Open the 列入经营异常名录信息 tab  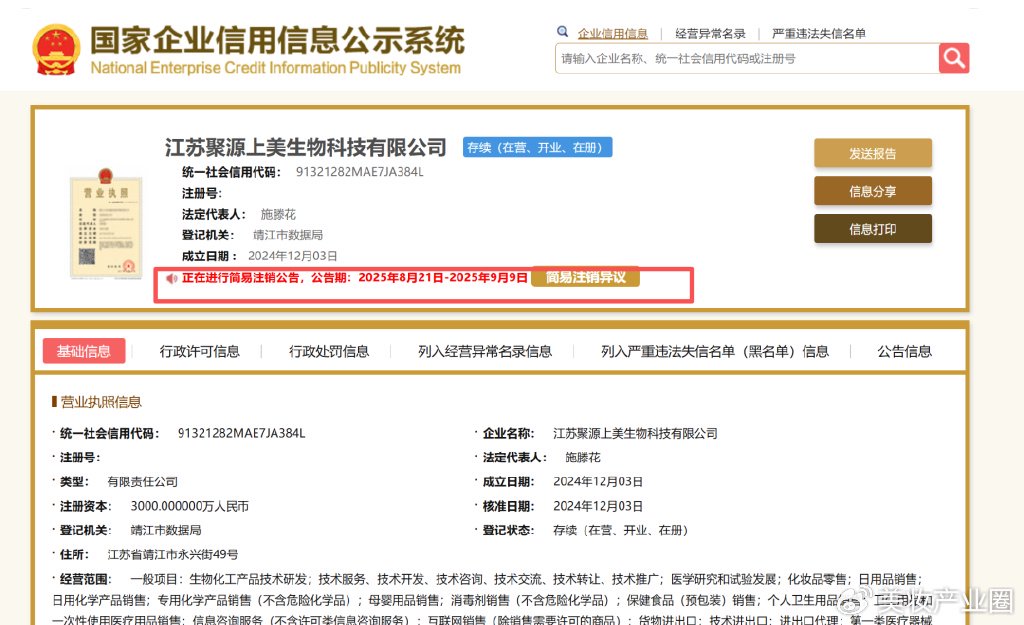coord(485,351)
